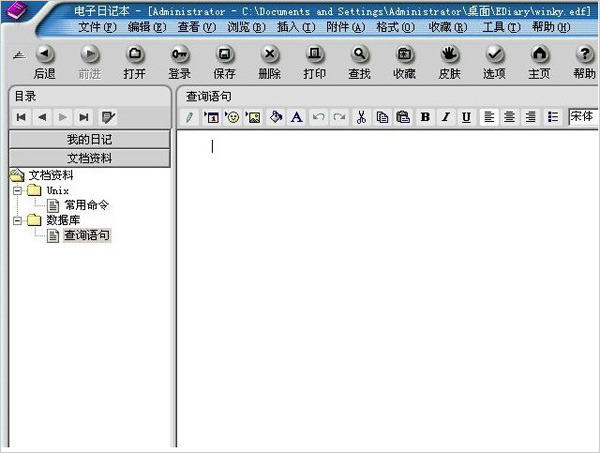This screenshot has width=600, height=453.
Task: Open the 帮助(H) menu
Action: pos(551,27)
